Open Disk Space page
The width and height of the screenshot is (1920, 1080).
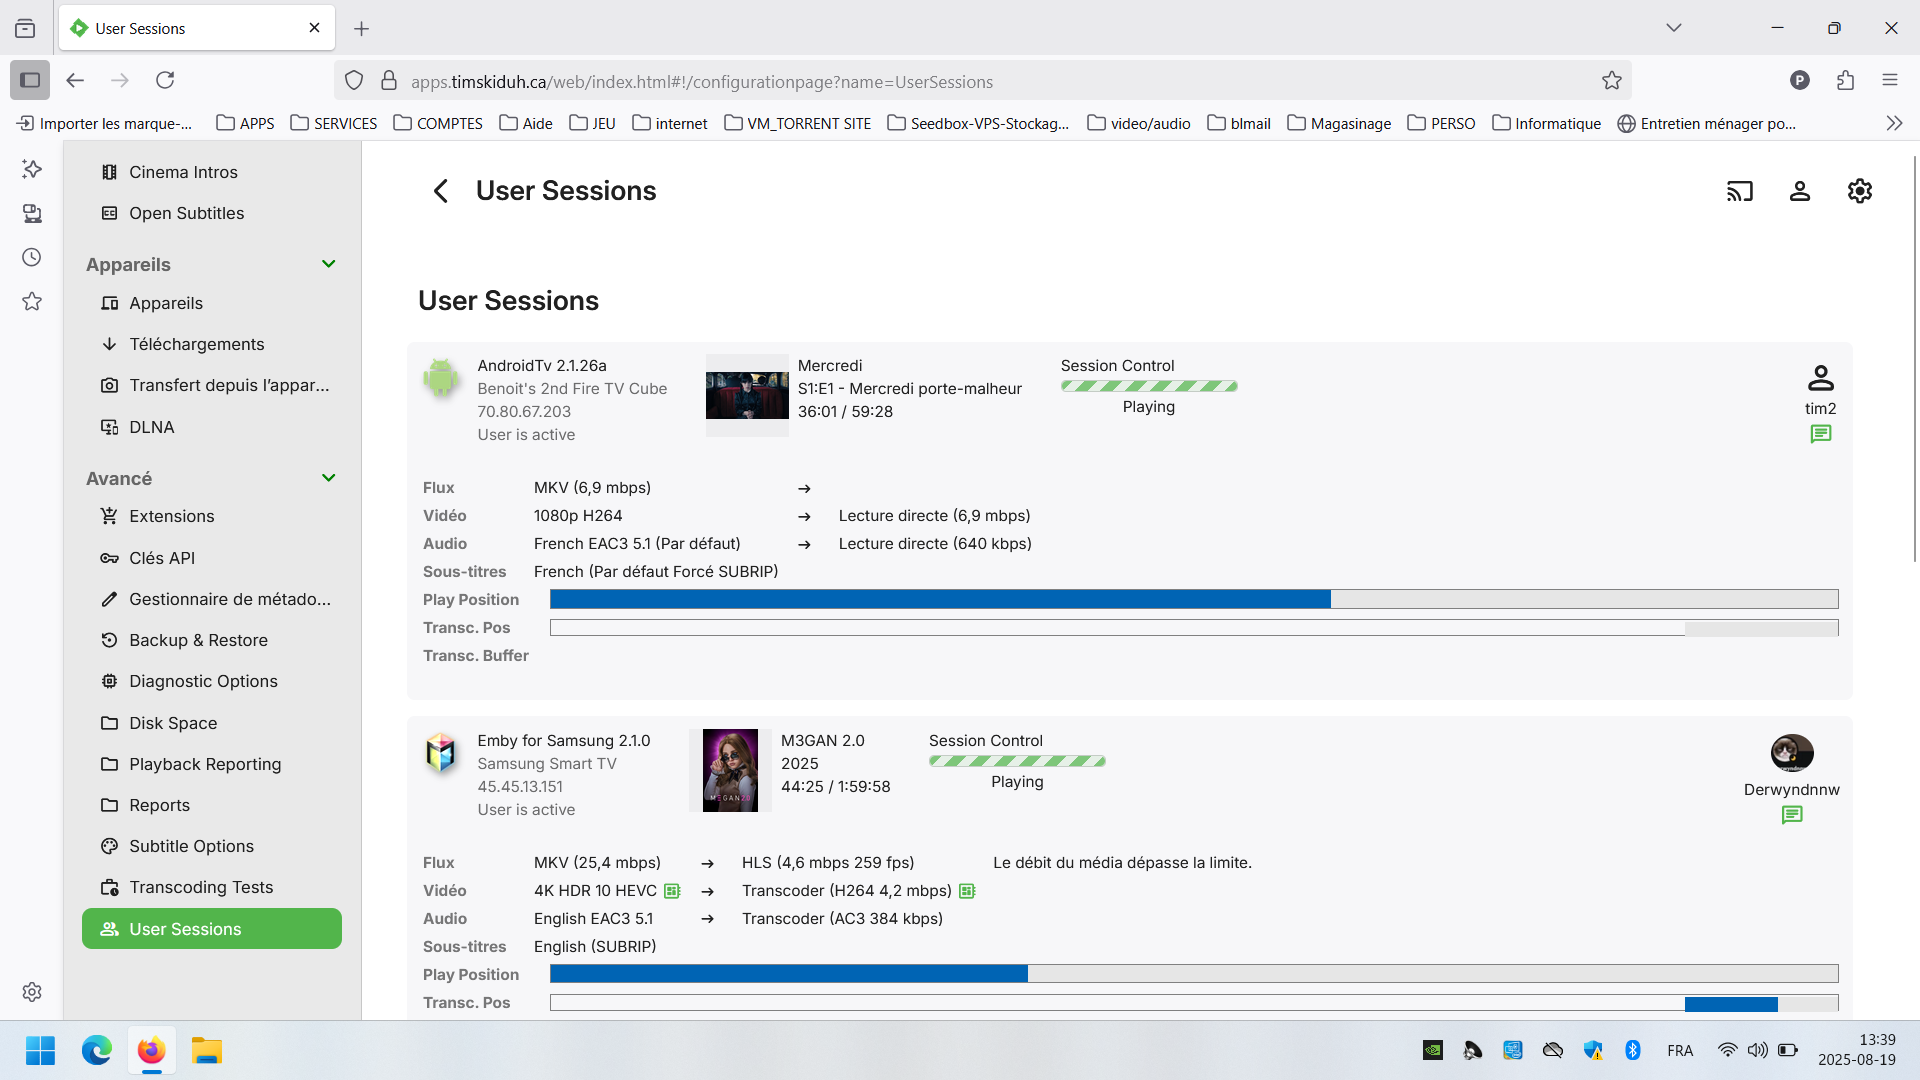172,723
